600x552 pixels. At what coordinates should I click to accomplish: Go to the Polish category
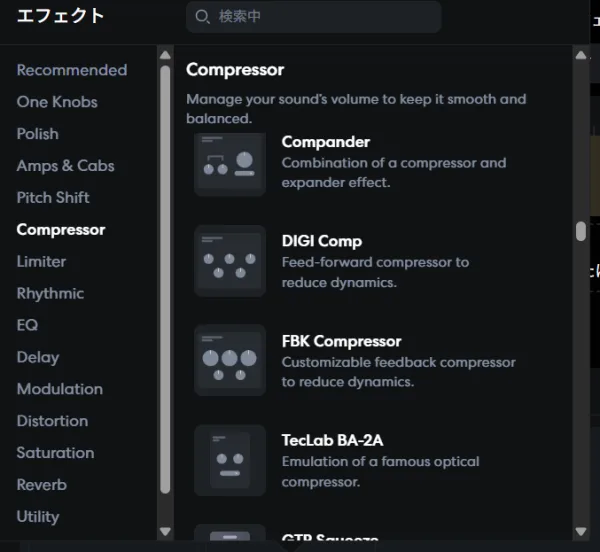38,134
